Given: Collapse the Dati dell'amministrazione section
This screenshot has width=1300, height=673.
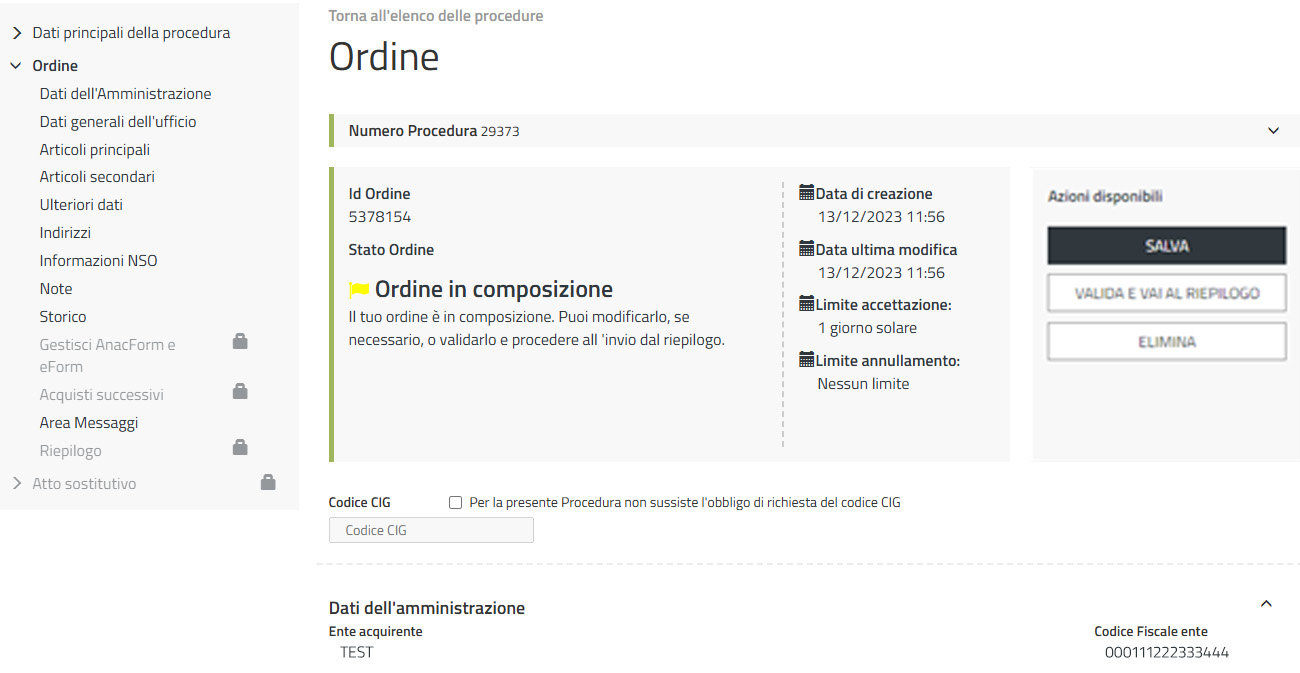Looking at the screenshot, I should coord(1266,604).
